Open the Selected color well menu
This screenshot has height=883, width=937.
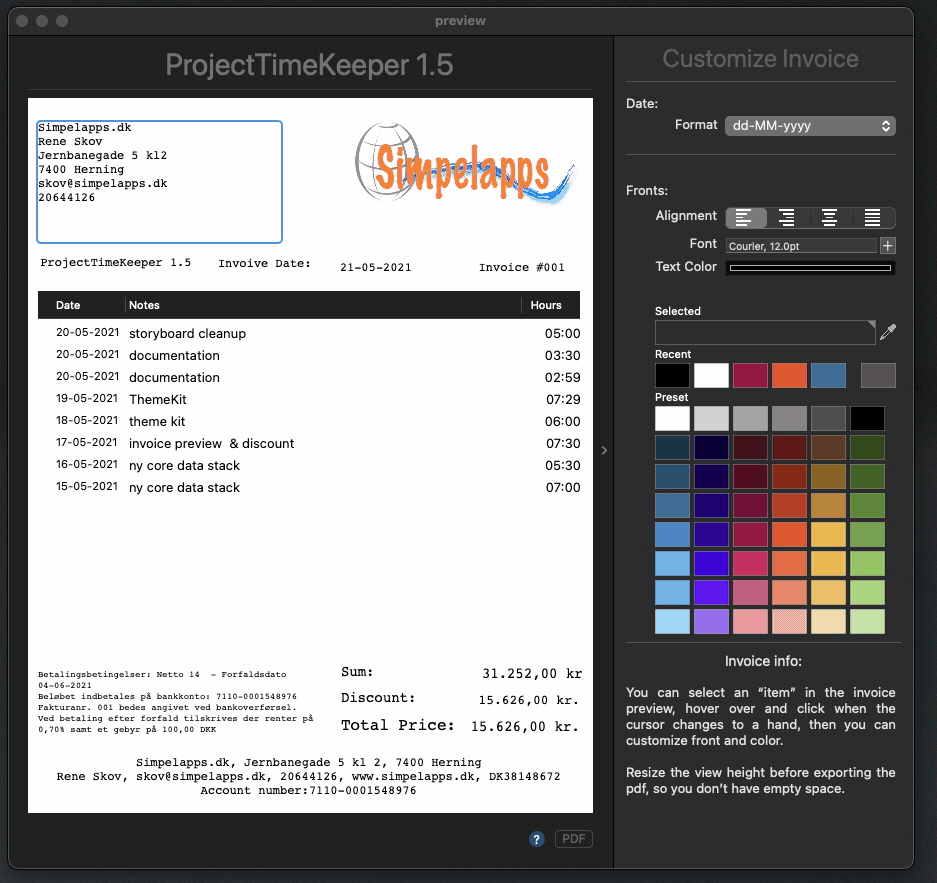tap(765, 333)
